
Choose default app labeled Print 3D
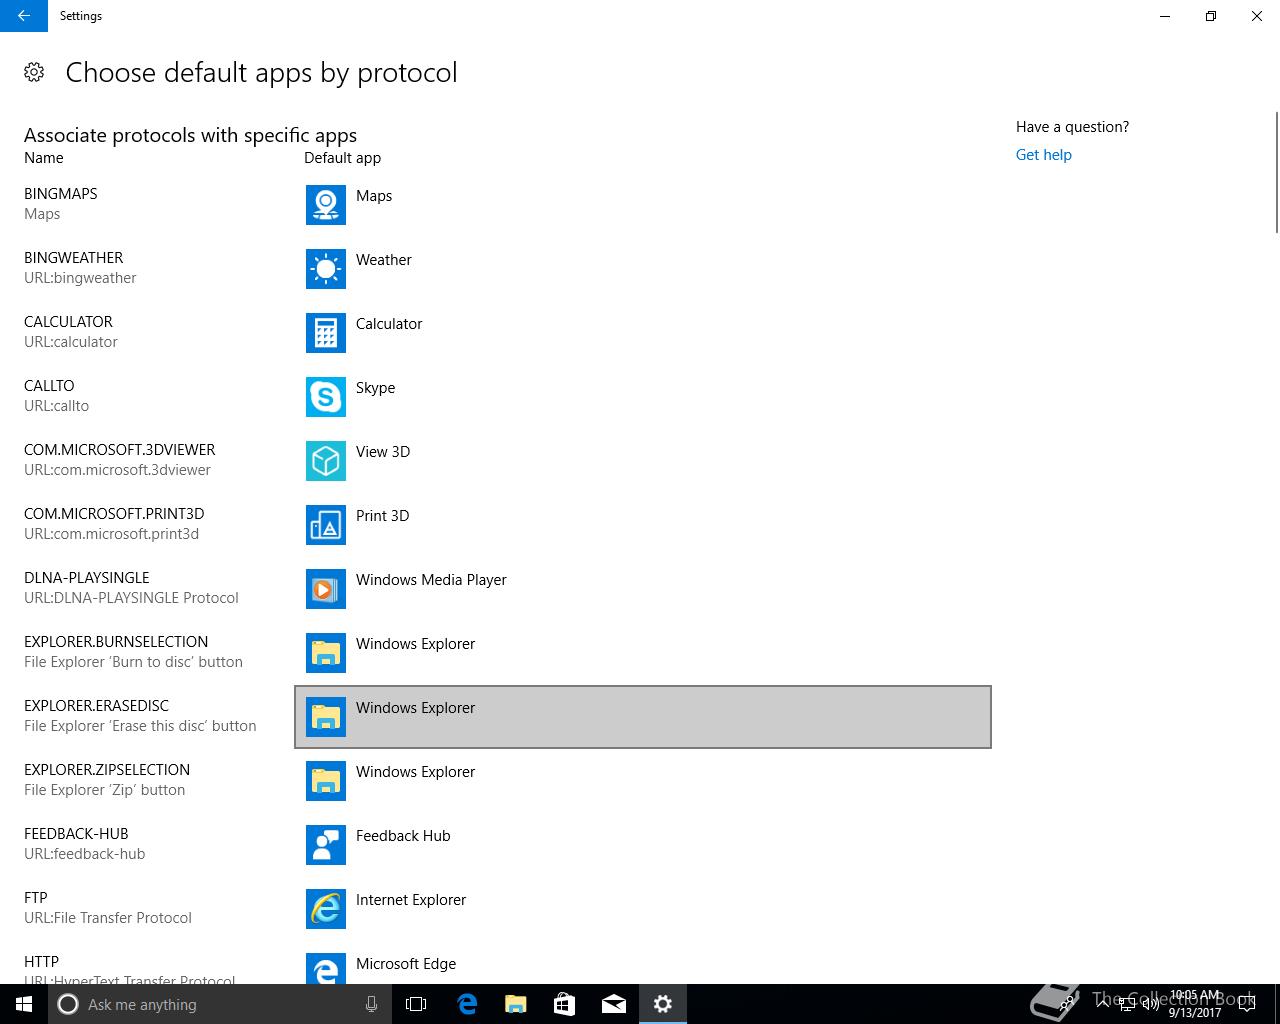(382, 516)
